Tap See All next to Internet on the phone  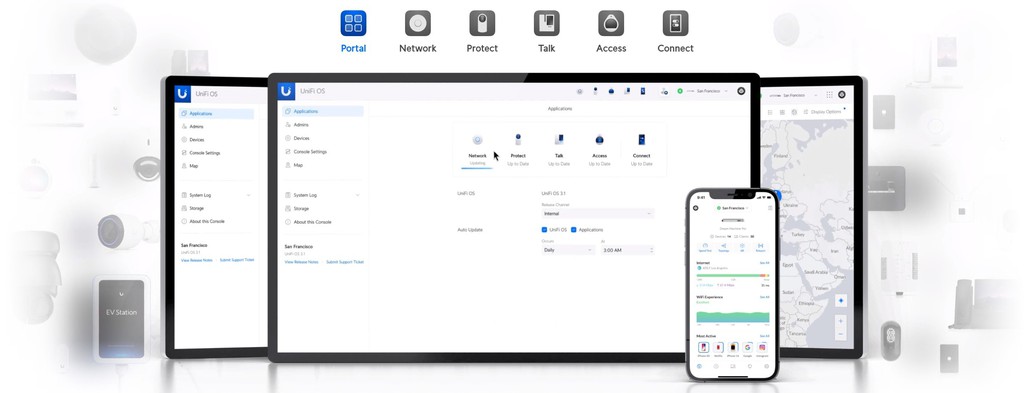(764, 262)
